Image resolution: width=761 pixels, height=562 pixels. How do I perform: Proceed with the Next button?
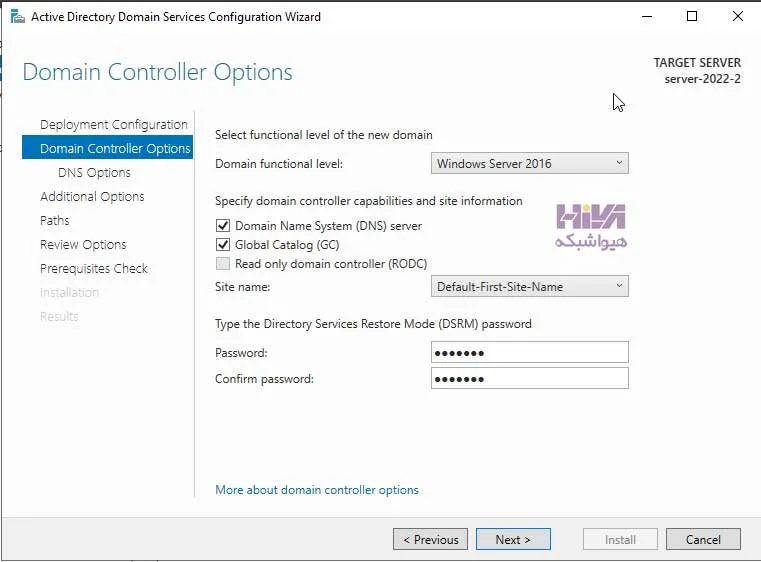coord(513,539)
